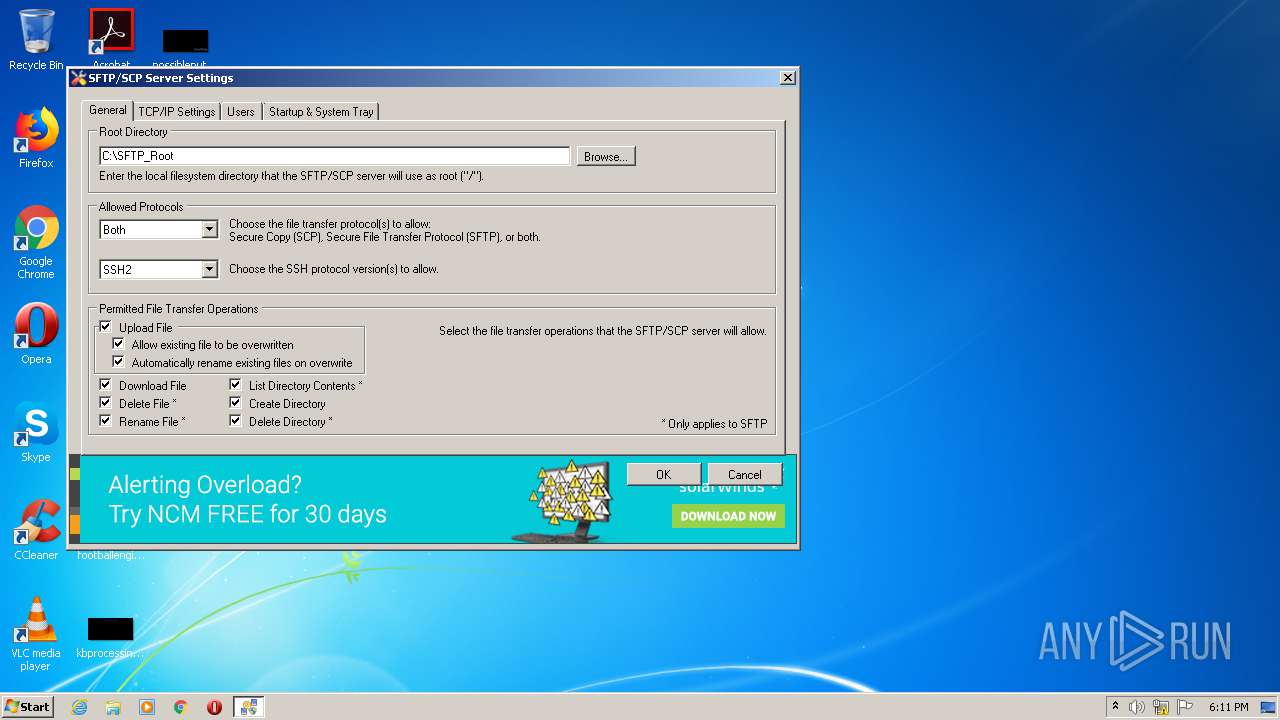Click the DOWNLOAD NOW ad button
The image size is (1280, 720).
pyautogui.click(x=728, y=516)
